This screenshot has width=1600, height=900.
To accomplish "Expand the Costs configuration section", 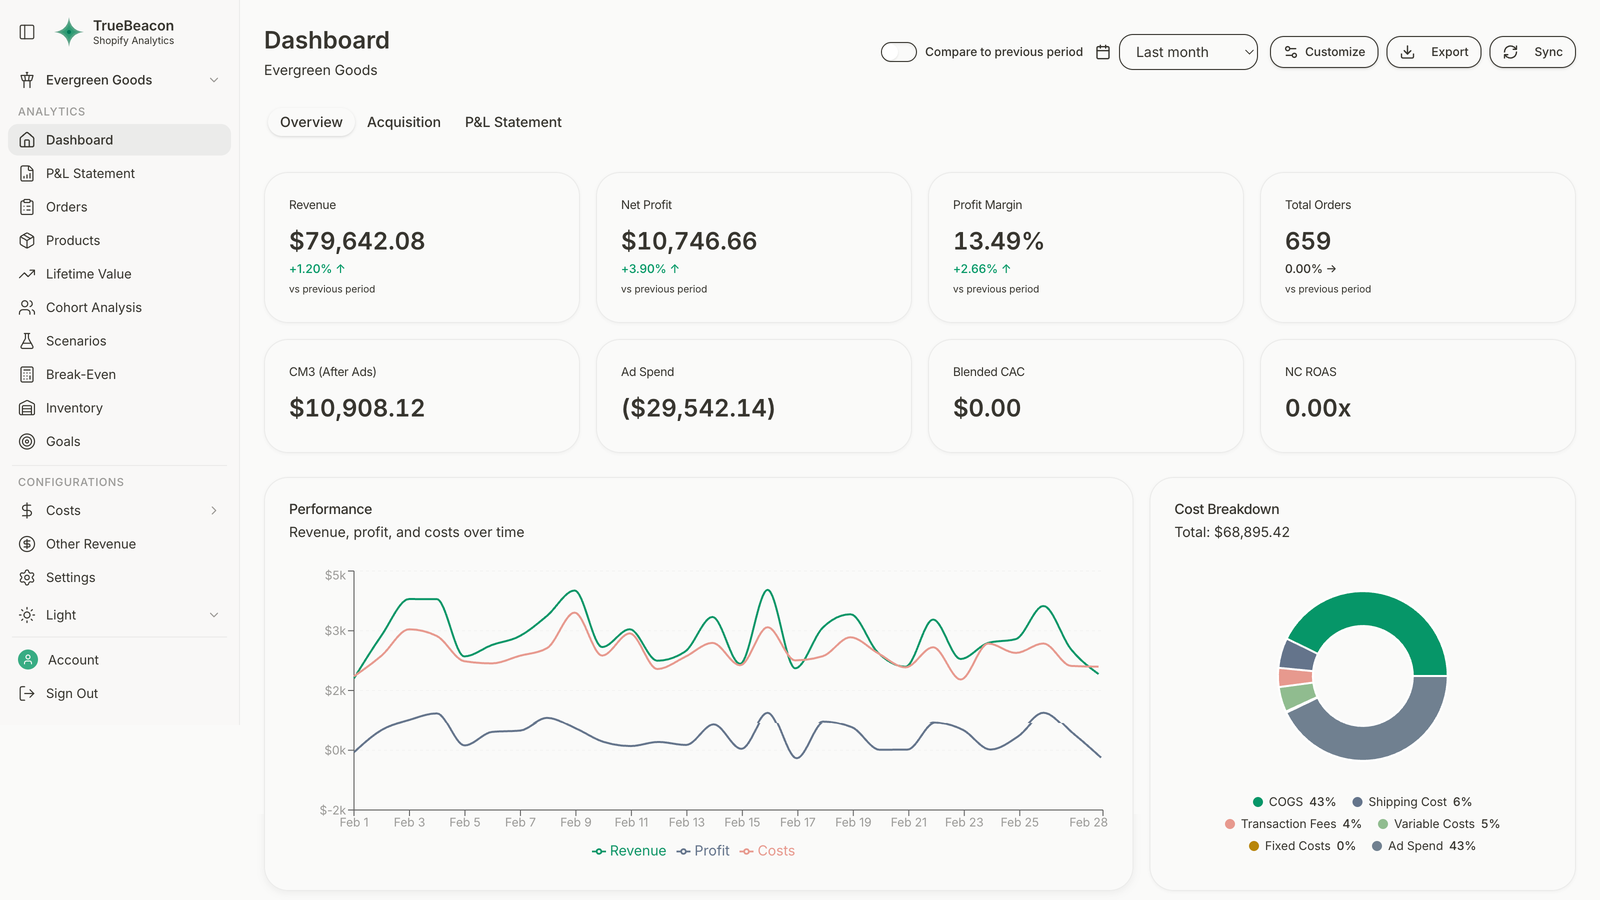I will [120, 510].
